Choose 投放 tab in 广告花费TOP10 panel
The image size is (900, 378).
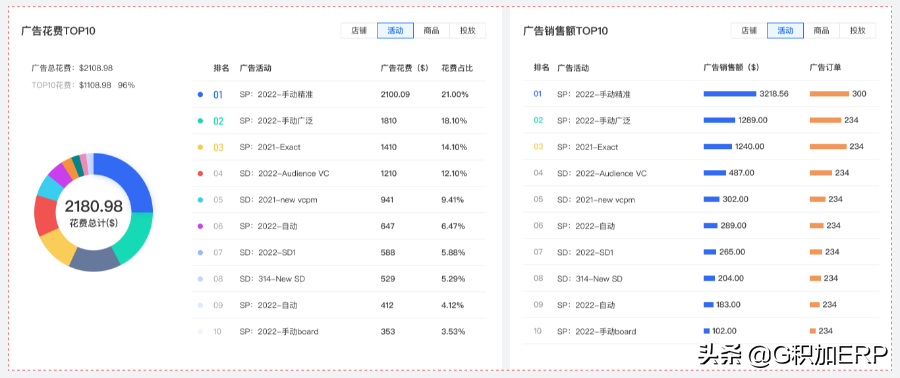coord(468,31)
